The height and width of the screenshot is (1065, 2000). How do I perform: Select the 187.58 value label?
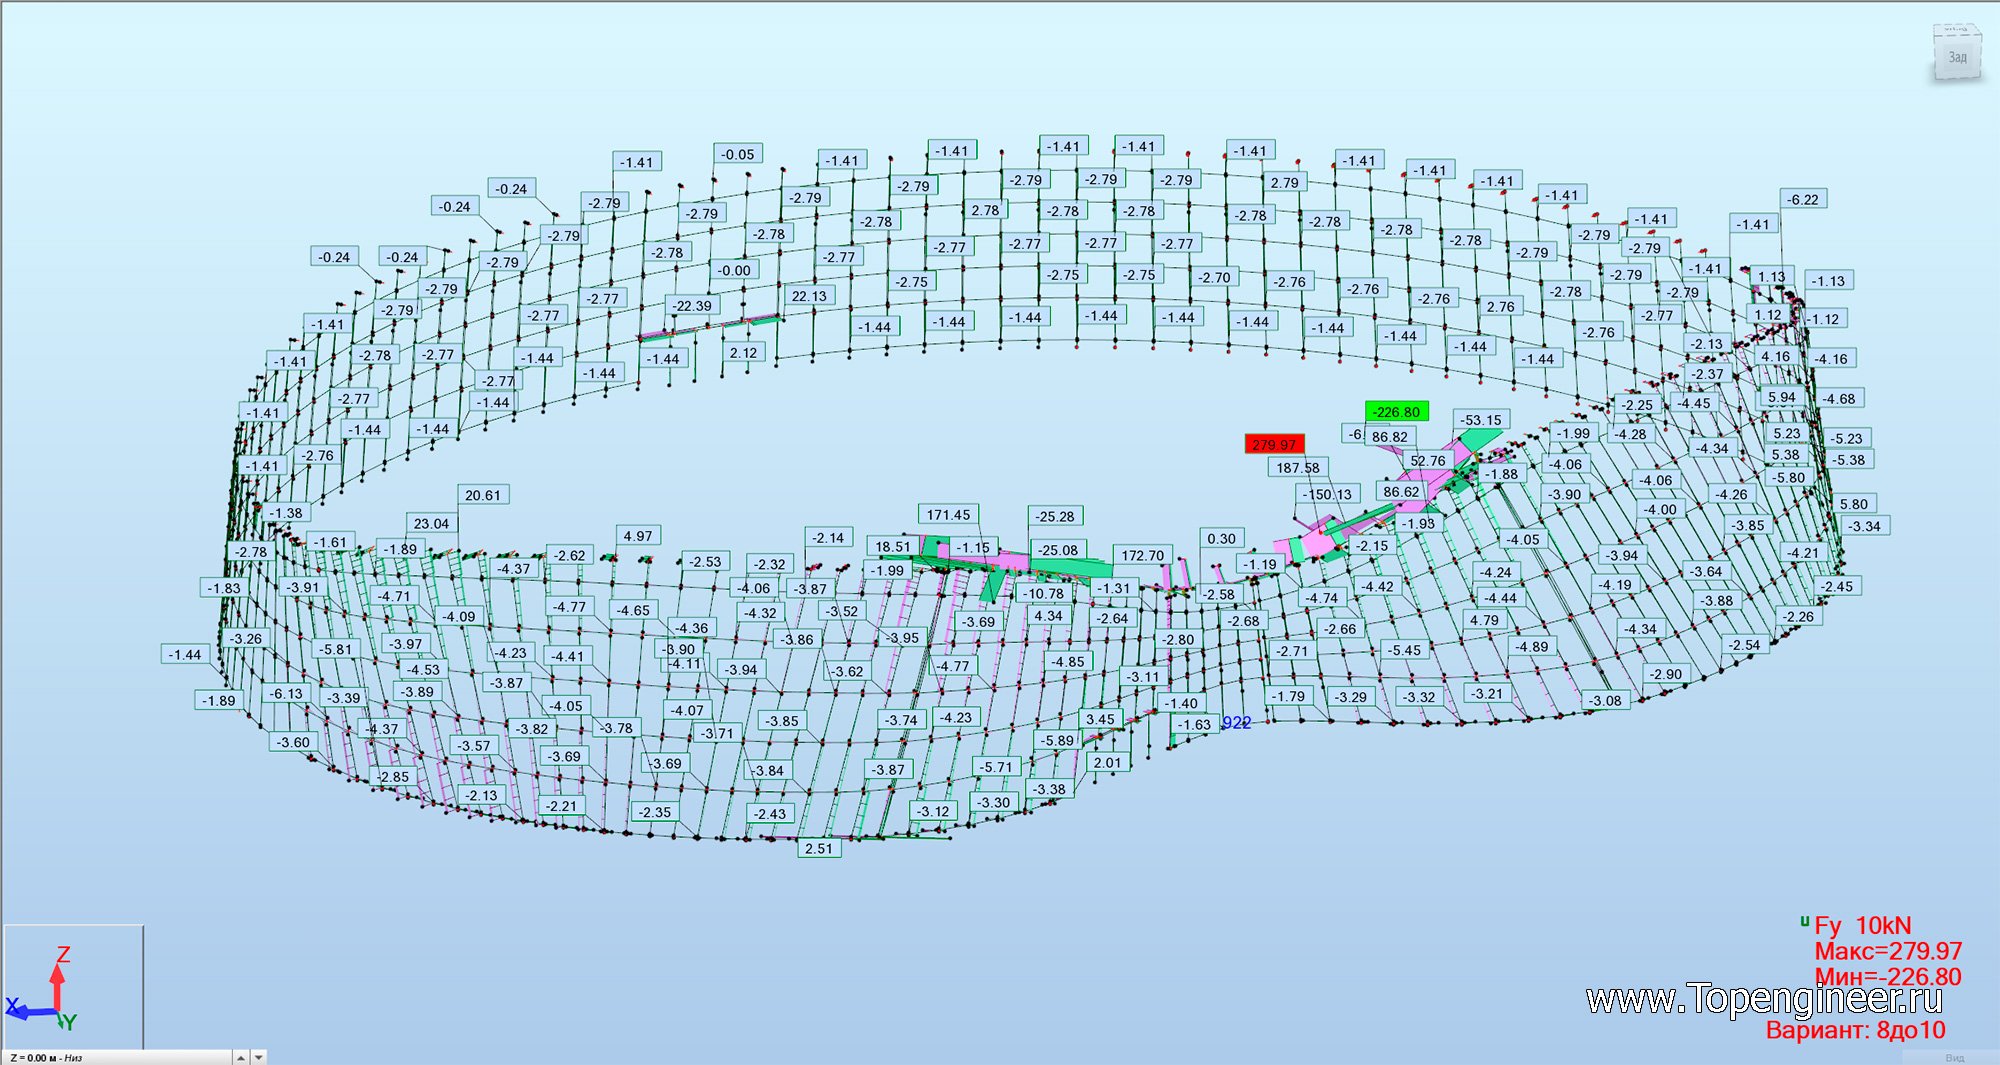1298,467
